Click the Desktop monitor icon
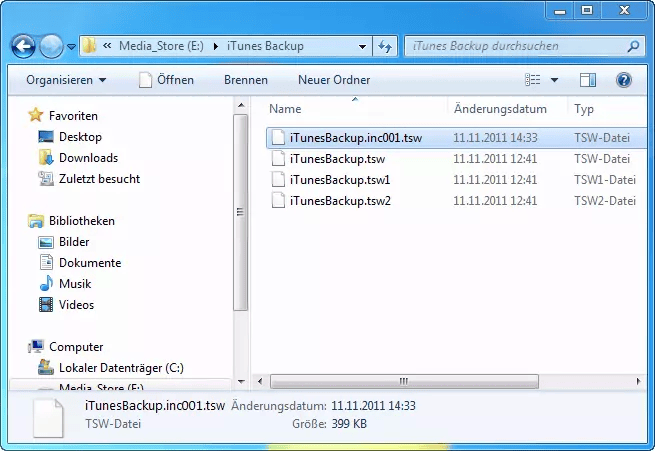 click(46, 137)
